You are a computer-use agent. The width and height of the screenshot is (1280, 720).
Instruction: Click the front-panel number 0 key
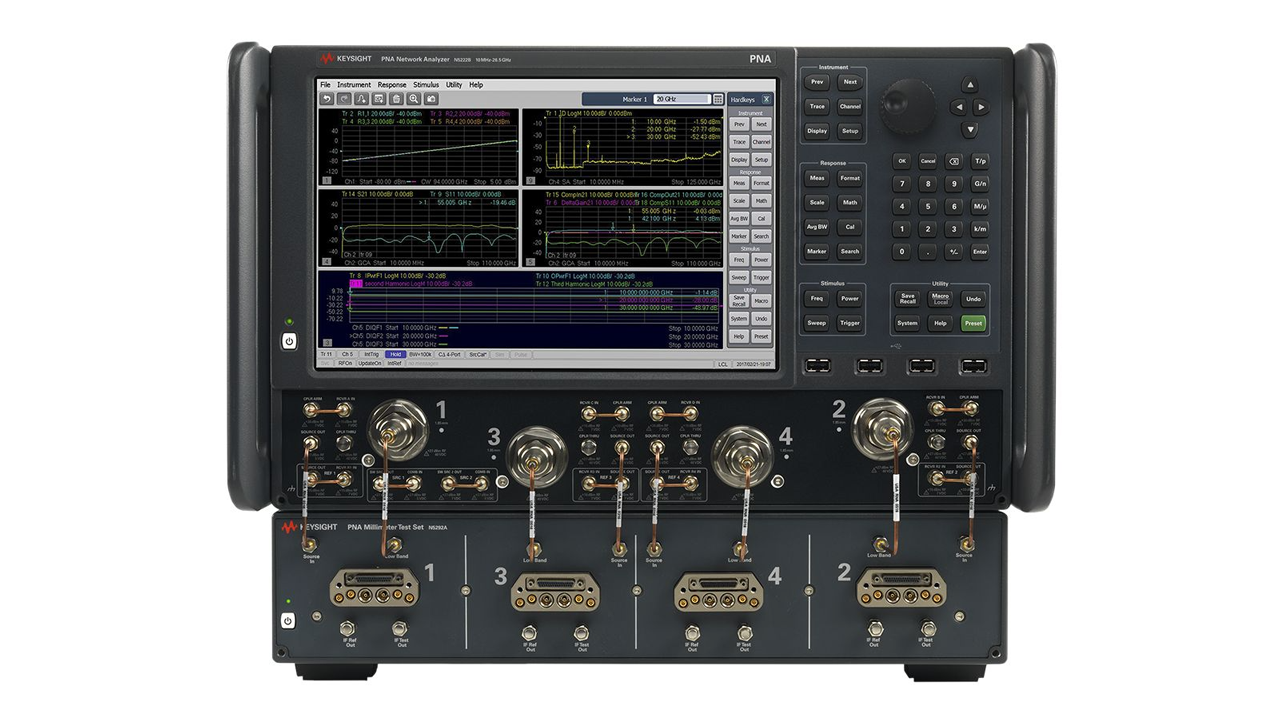pos(903,251)
